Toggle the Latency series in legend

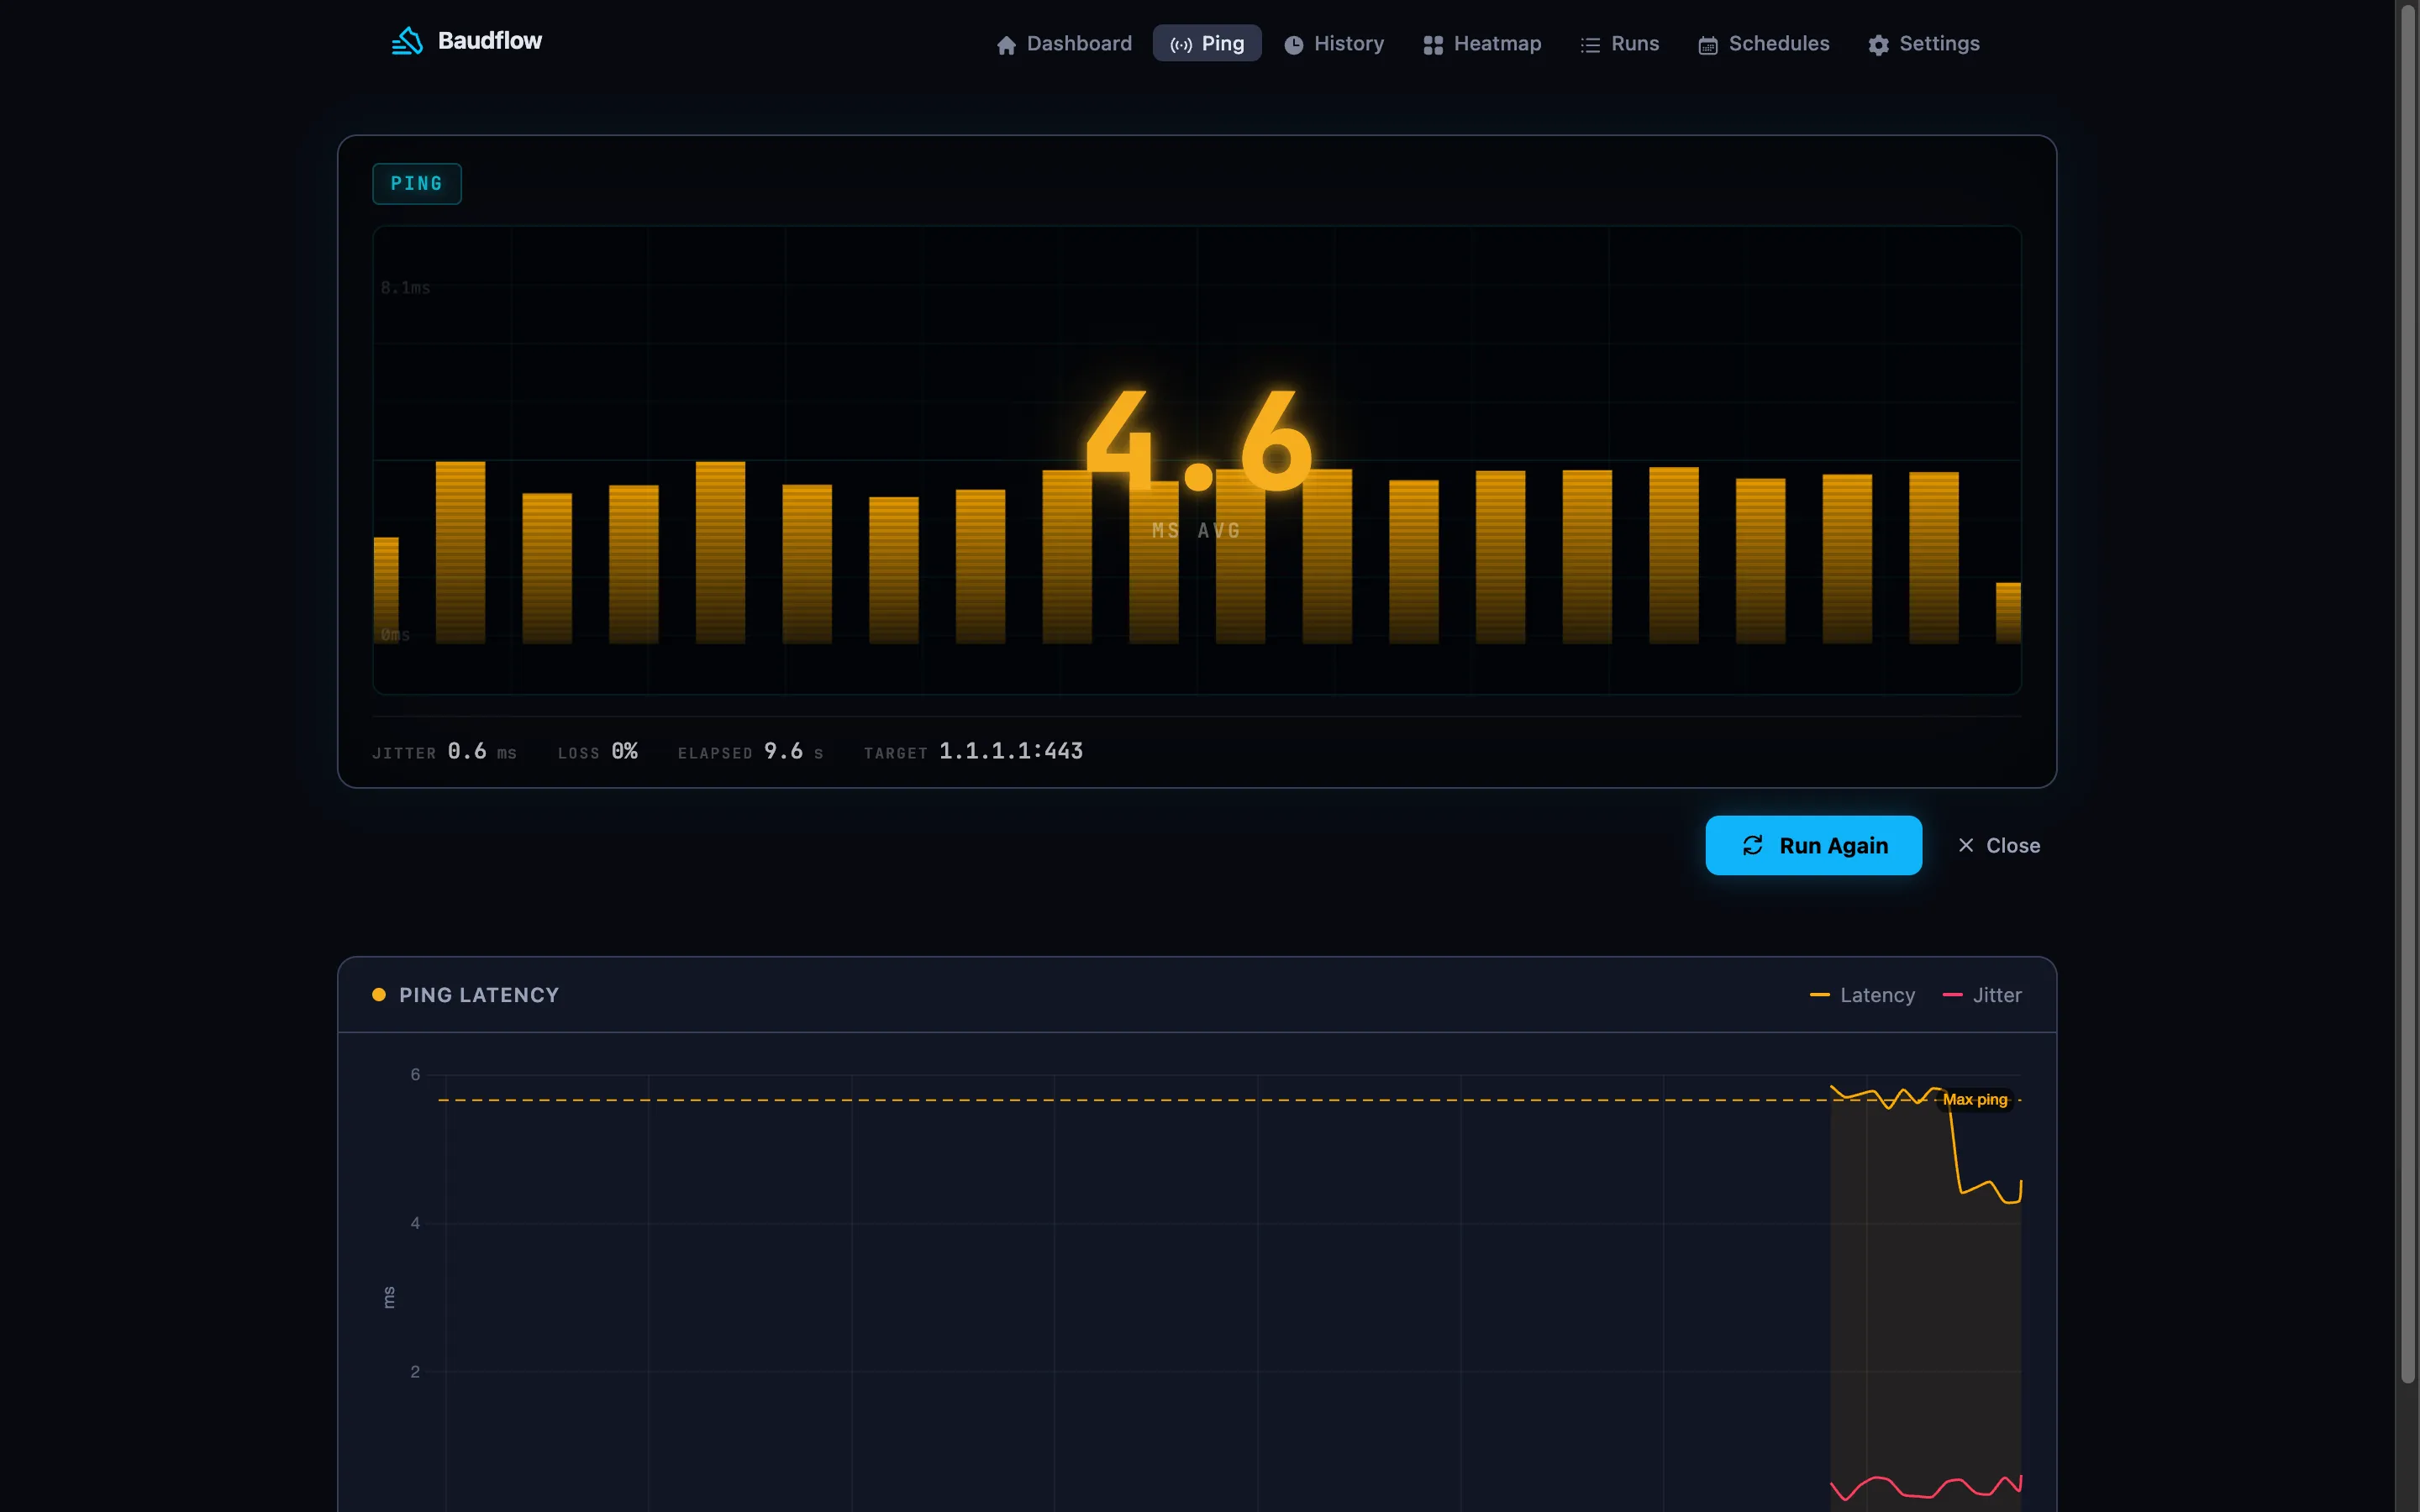(1862, 995)
